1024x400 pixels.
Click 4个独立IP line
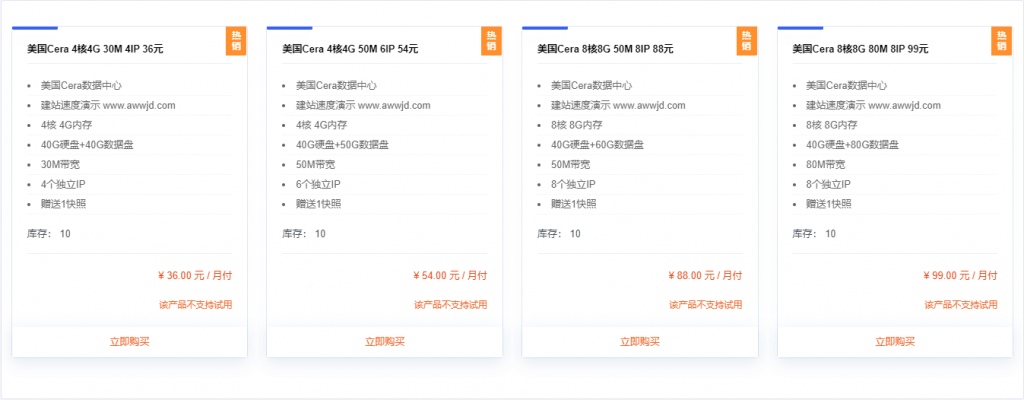tap(63, 184)
